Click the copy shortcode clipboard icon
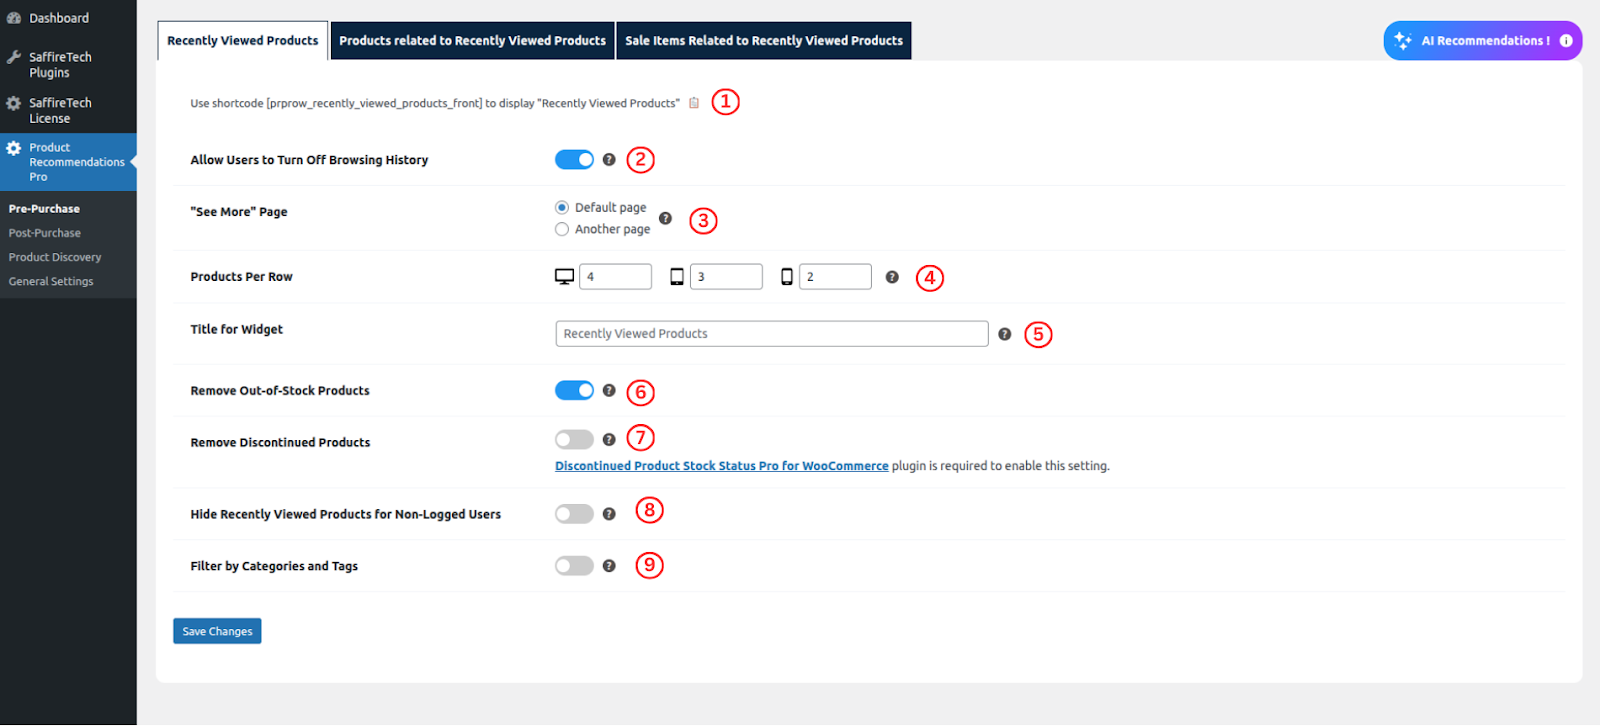Image resolution: width=1600 pixels, height=726 pixels. pyautogui.click(x=694, y=103)
